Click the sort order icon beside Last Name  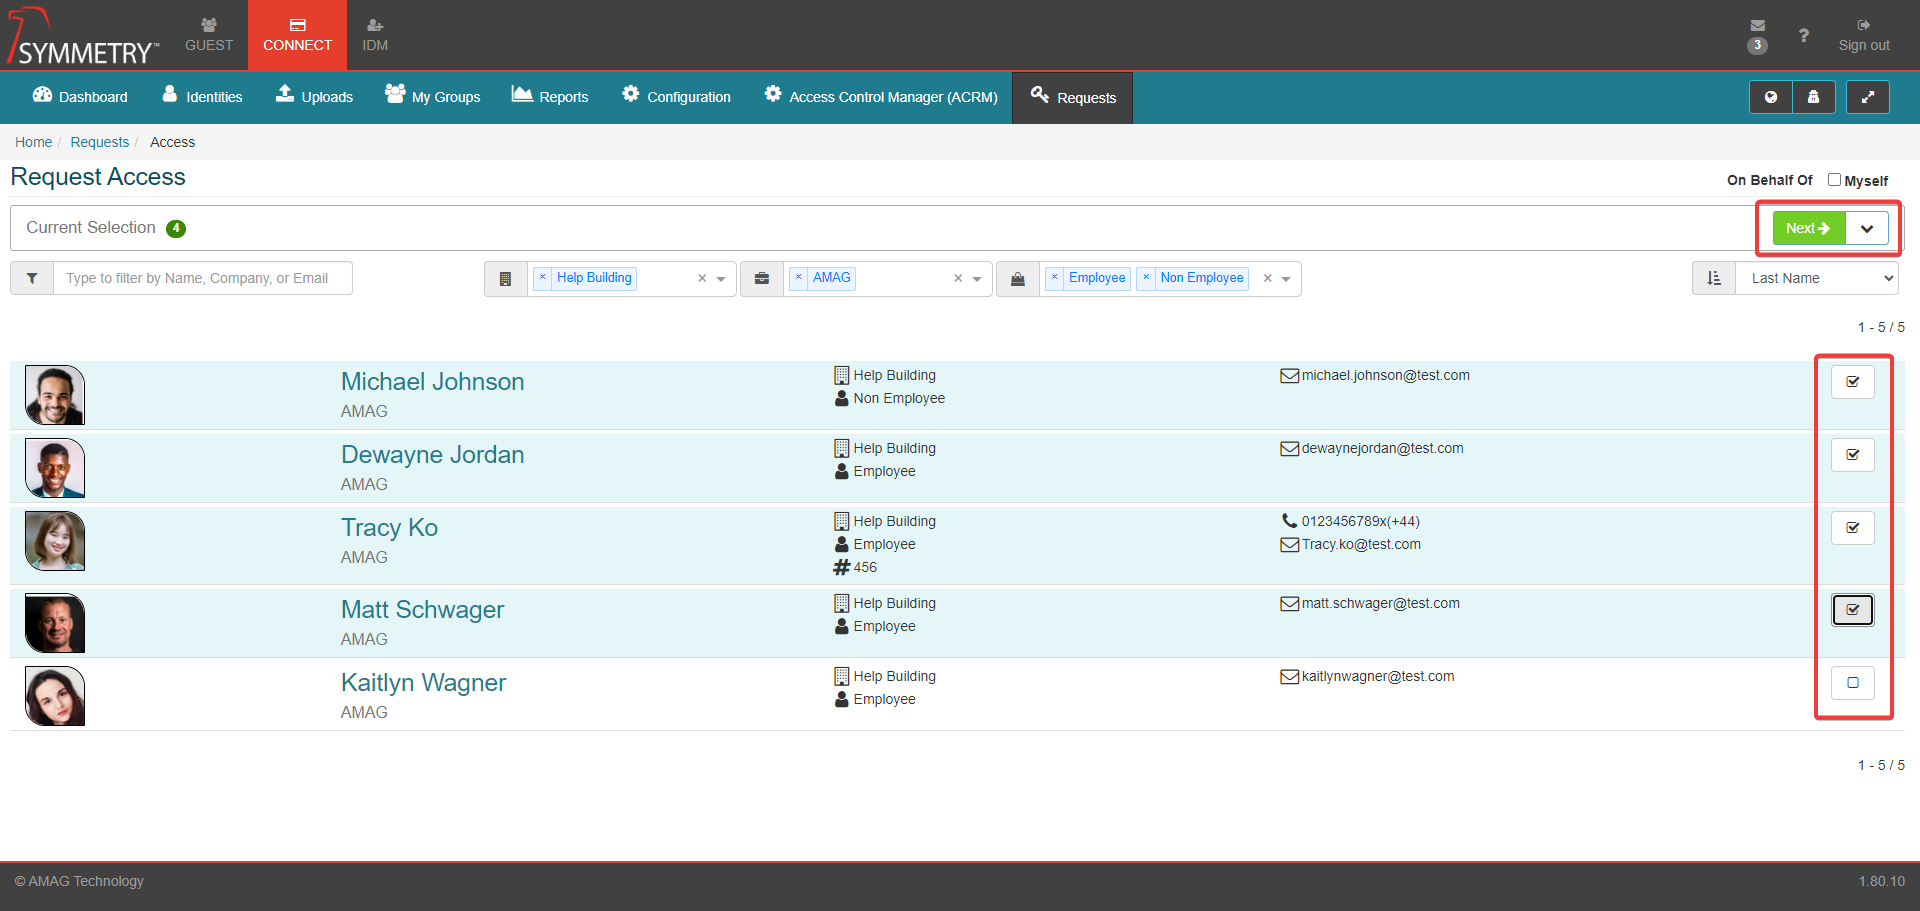coord(1714,278)
